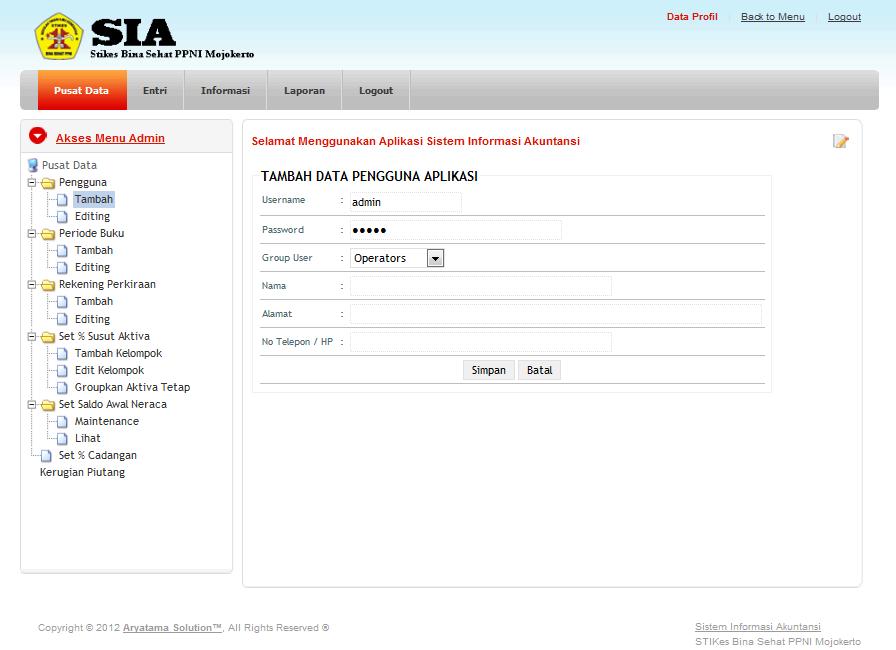This screenshot has height=650, width=896.
Task: Click the red Akses Menu Admin arrow icon
Action: [x=38, y=136]
